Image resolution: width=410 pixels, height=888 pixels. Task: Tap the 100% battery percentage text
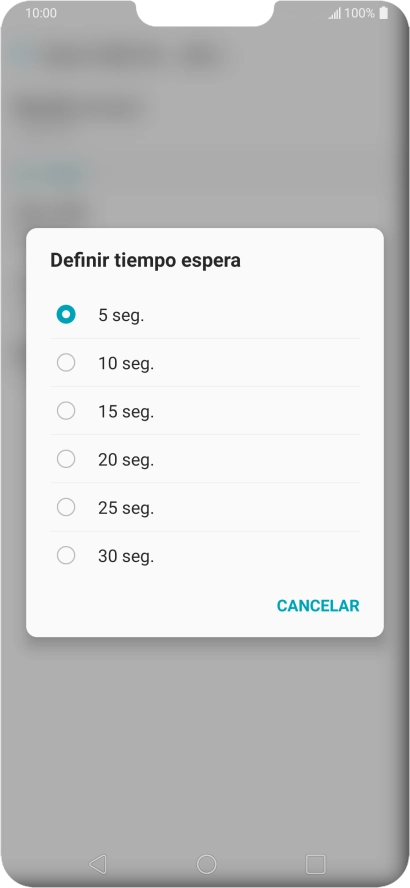[360, 13]
